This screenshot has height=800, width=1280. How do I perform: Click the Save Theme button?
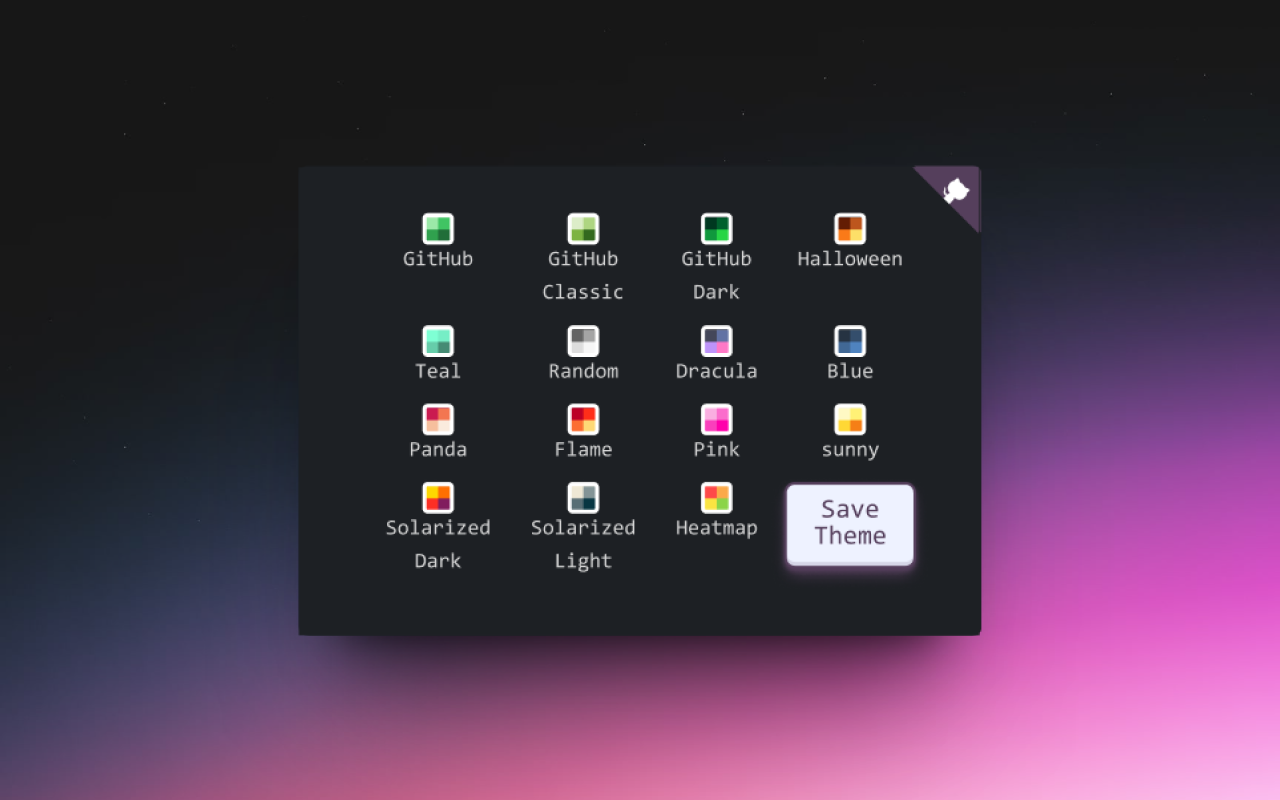click(x=849, y=523)
